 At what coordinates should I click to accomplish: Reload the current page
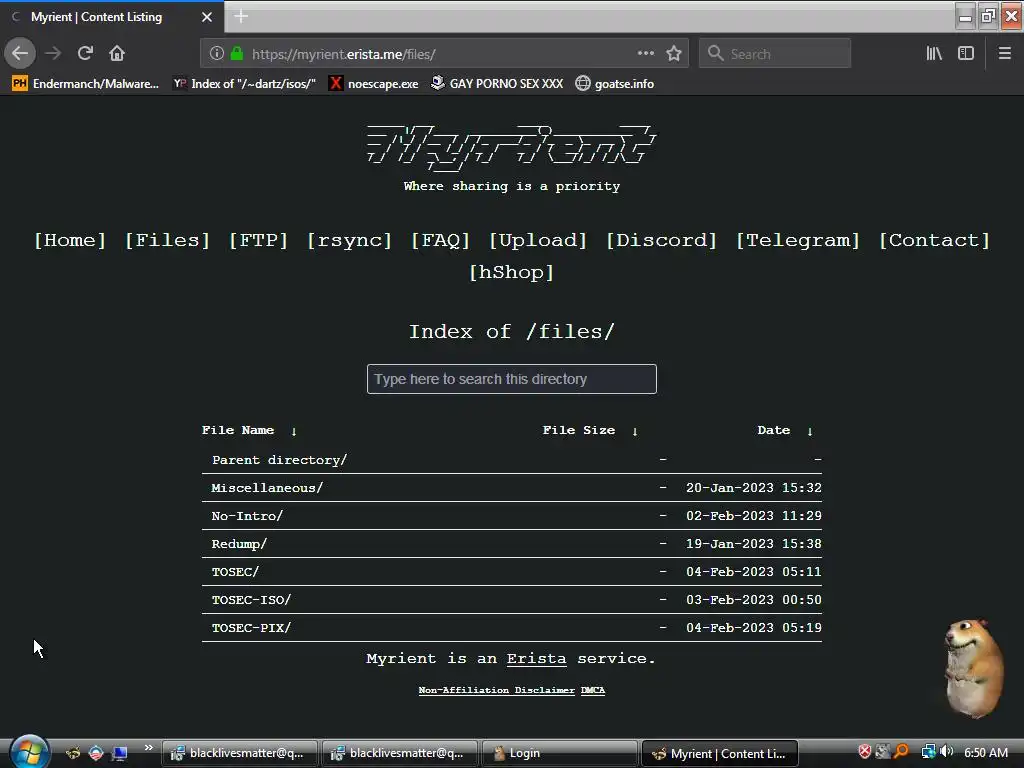pos(85,54)
